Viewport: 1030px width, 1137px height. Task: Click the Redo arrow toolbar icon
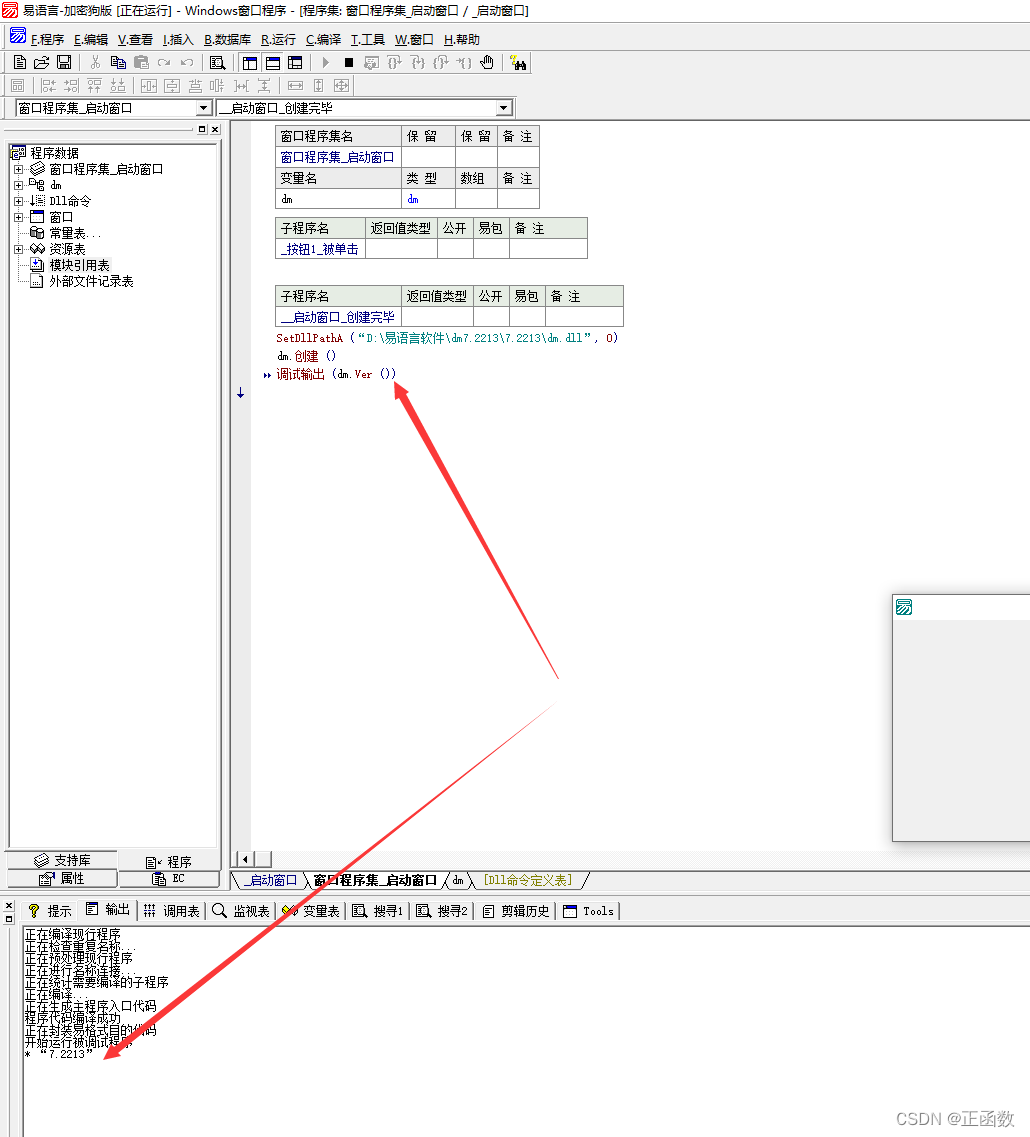pyautogui.click(x=165, y=63)
